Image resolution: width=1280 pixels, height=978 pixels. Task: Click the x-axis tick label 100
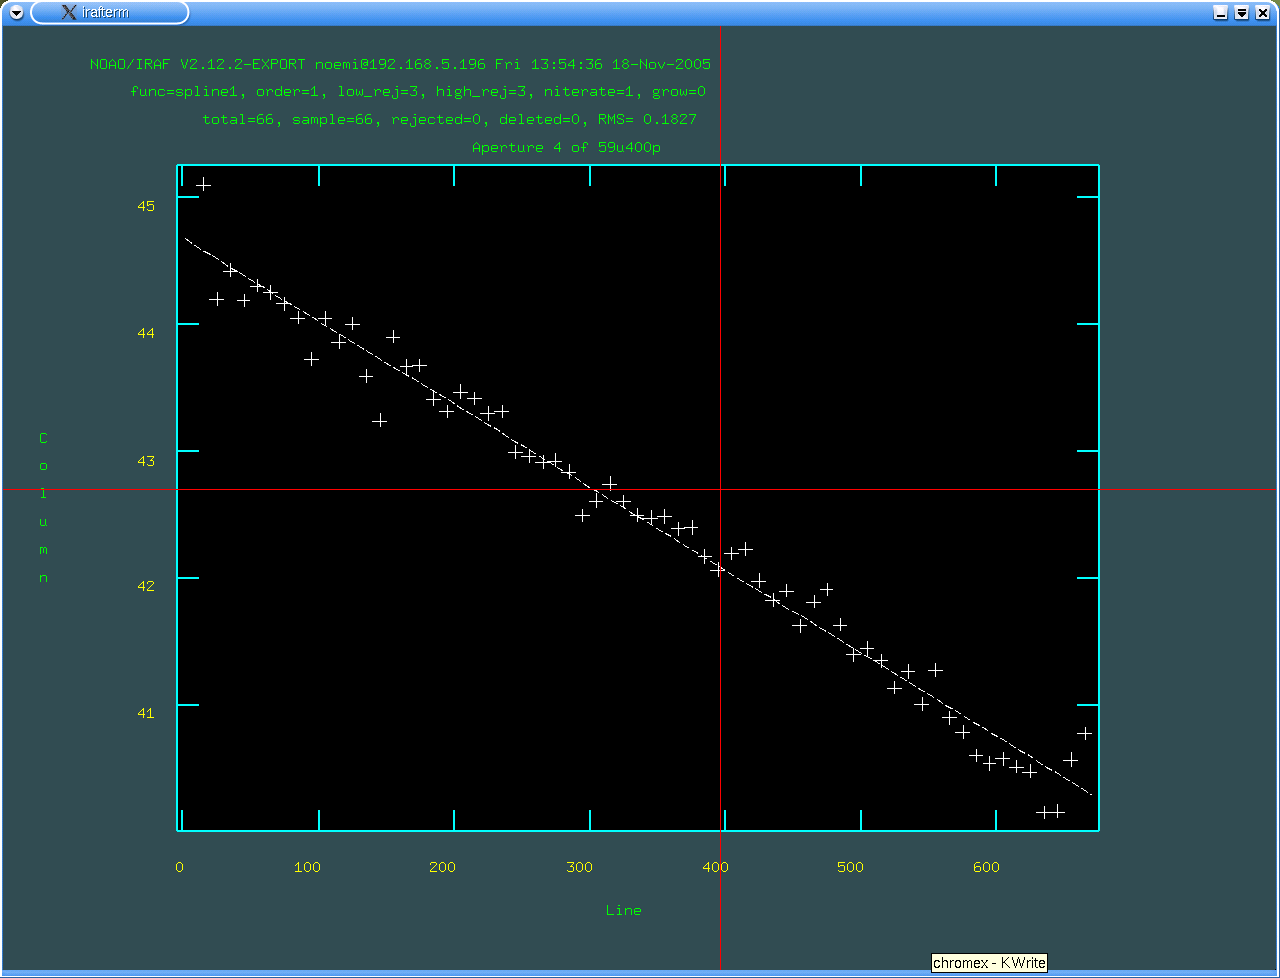[307, 868]
